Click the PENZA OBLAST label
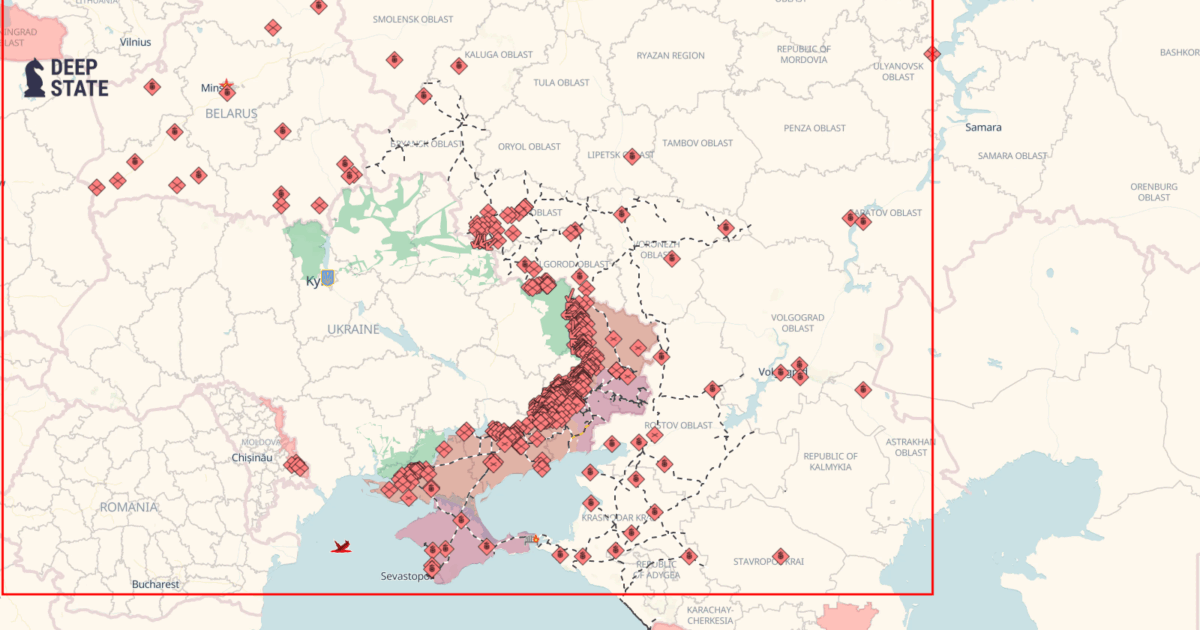The width and height of the screenshot is (1200, 630). 815,128
